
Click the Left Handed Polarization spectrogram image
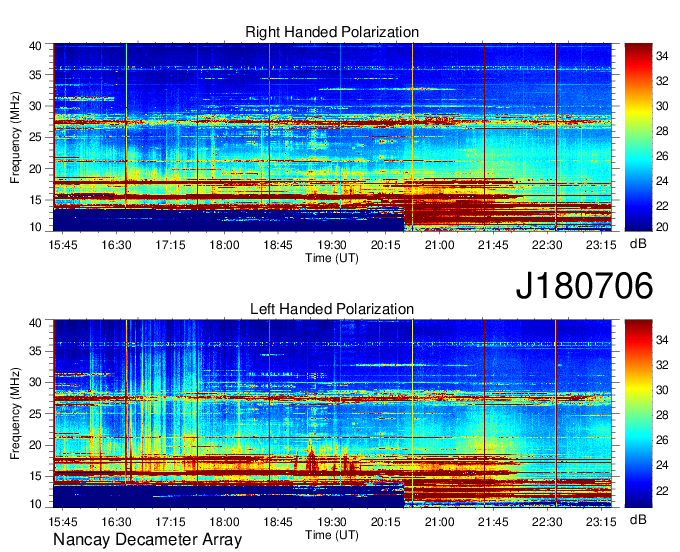(x=332, y=414)
